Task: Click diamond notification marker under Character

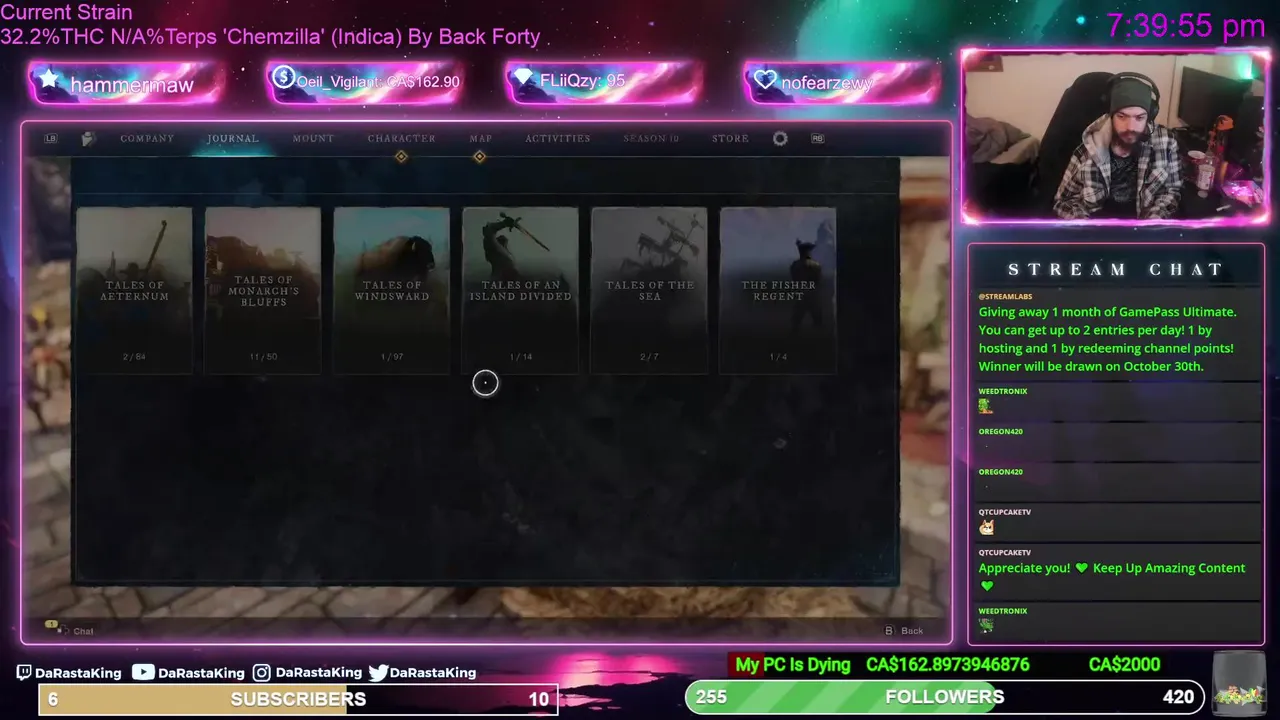Action: pyautogui.click(x=401, y=157)
